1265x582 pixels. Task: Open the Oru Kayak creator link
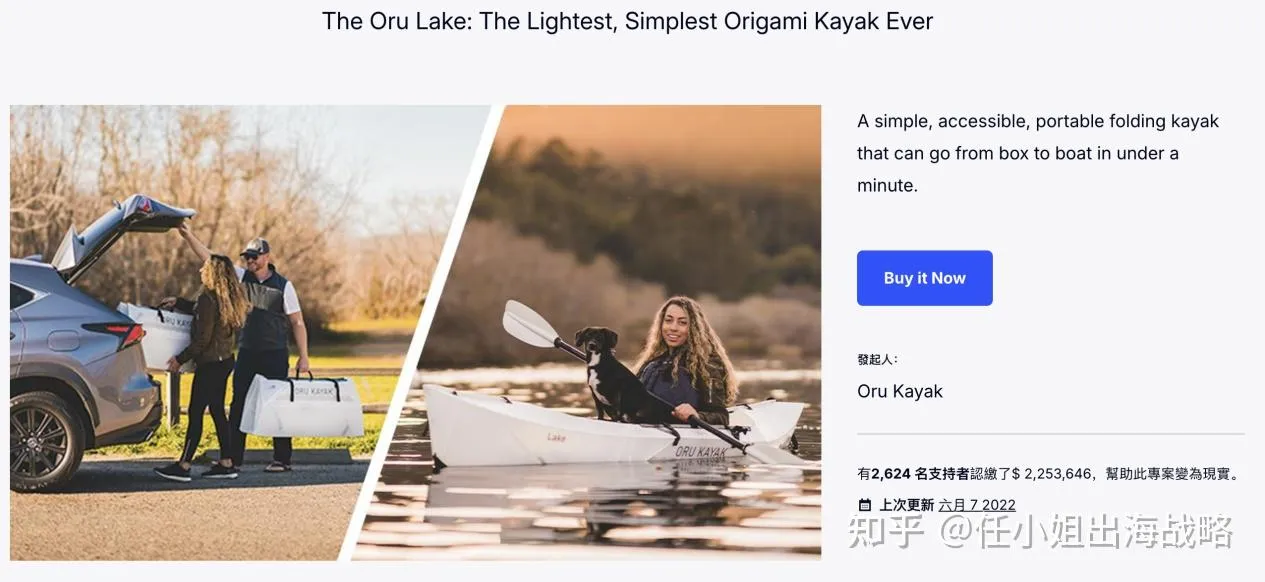coord(900,391)
